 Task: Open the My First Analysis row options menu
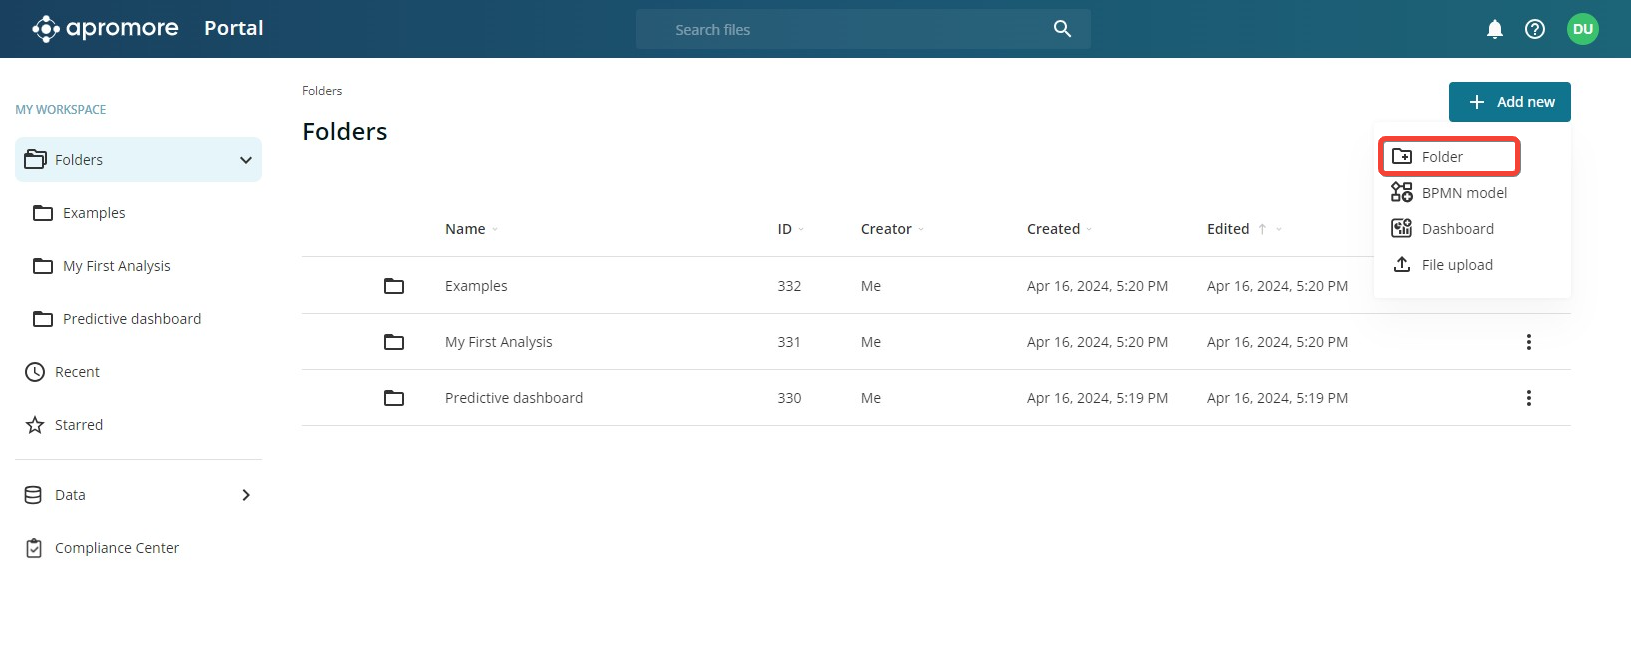[x=1528, y=342]
